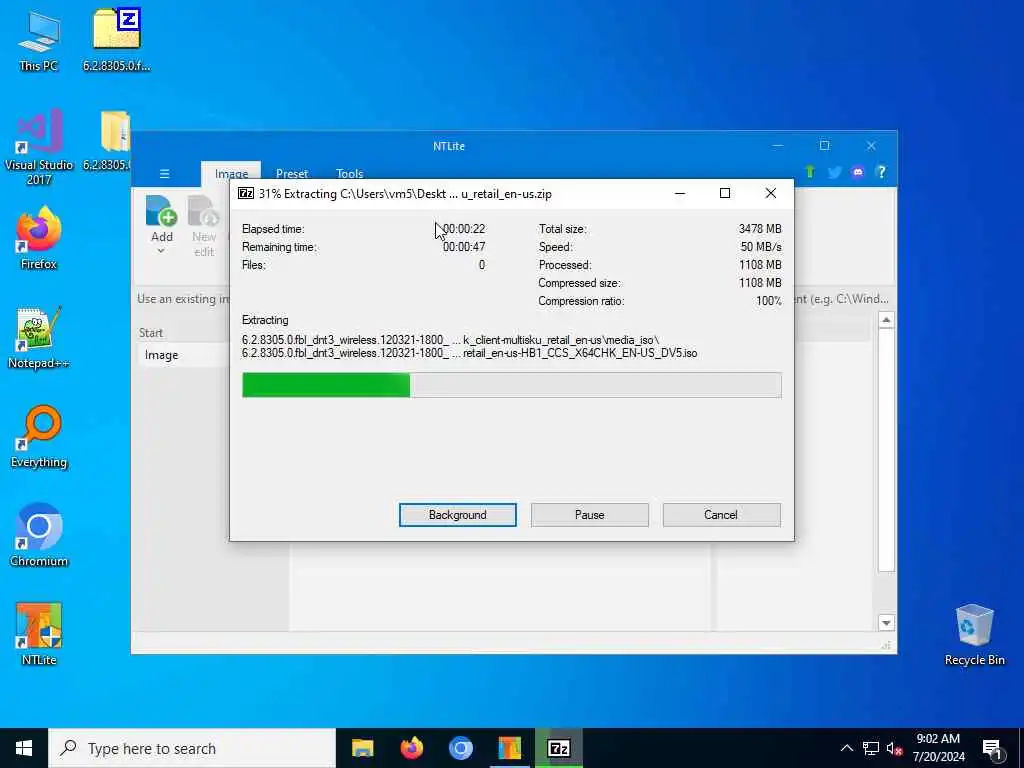This screenshot has height=768, width=1024.
Task: Maximize the 7-Zip extraction dialog
Action: [725, 193]
